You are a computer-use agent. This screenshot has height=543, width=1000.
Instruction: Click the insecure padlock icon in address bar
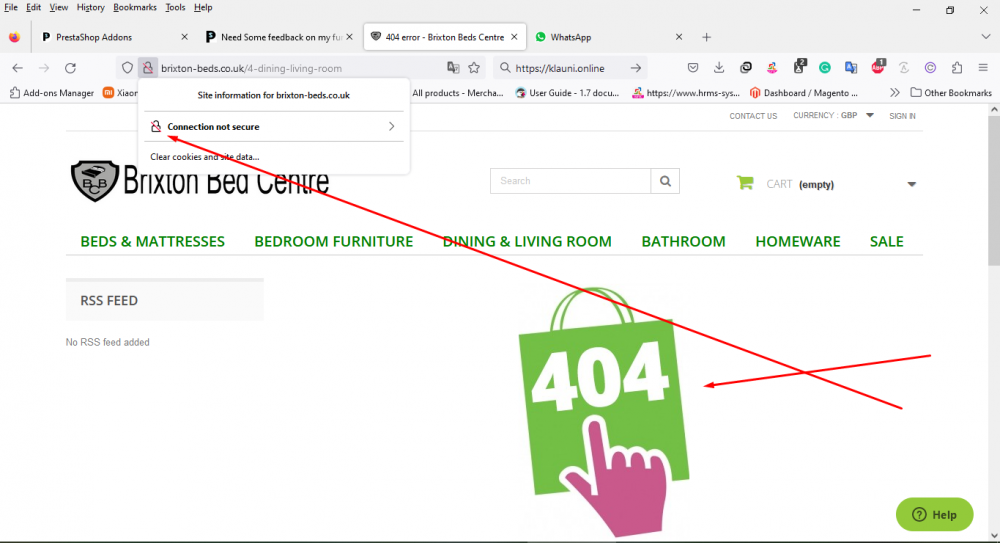pyautogui.click(x=147, y=68)
